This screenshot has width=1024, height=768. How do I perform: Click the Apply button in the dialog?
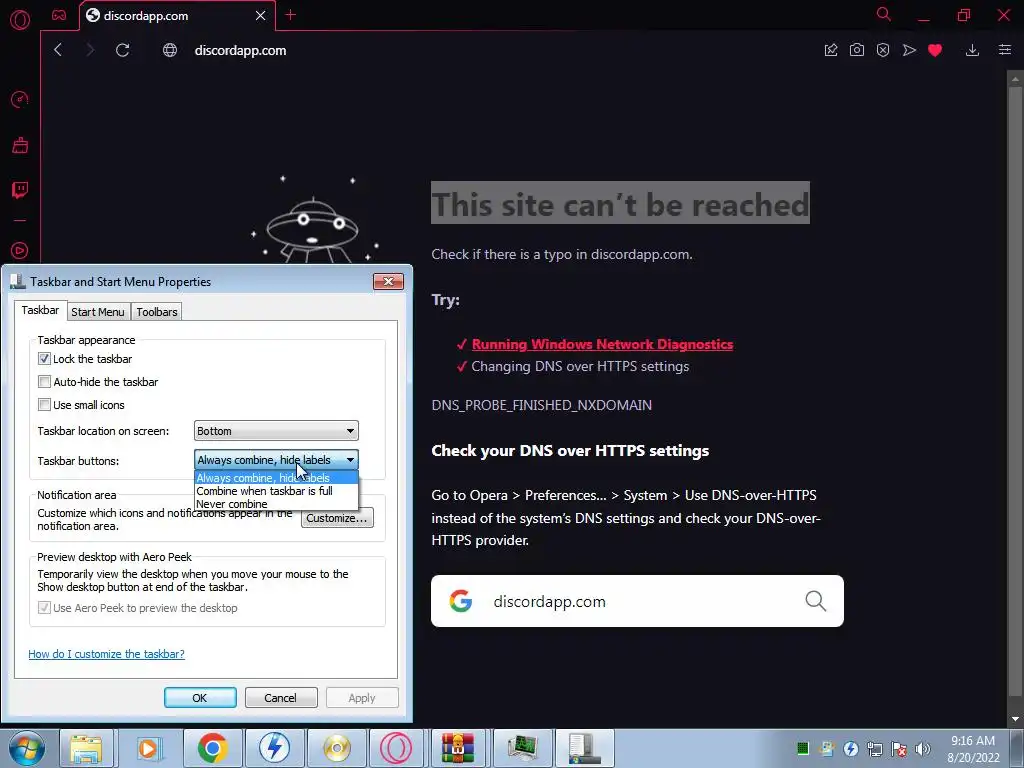[x=362, y=697]
